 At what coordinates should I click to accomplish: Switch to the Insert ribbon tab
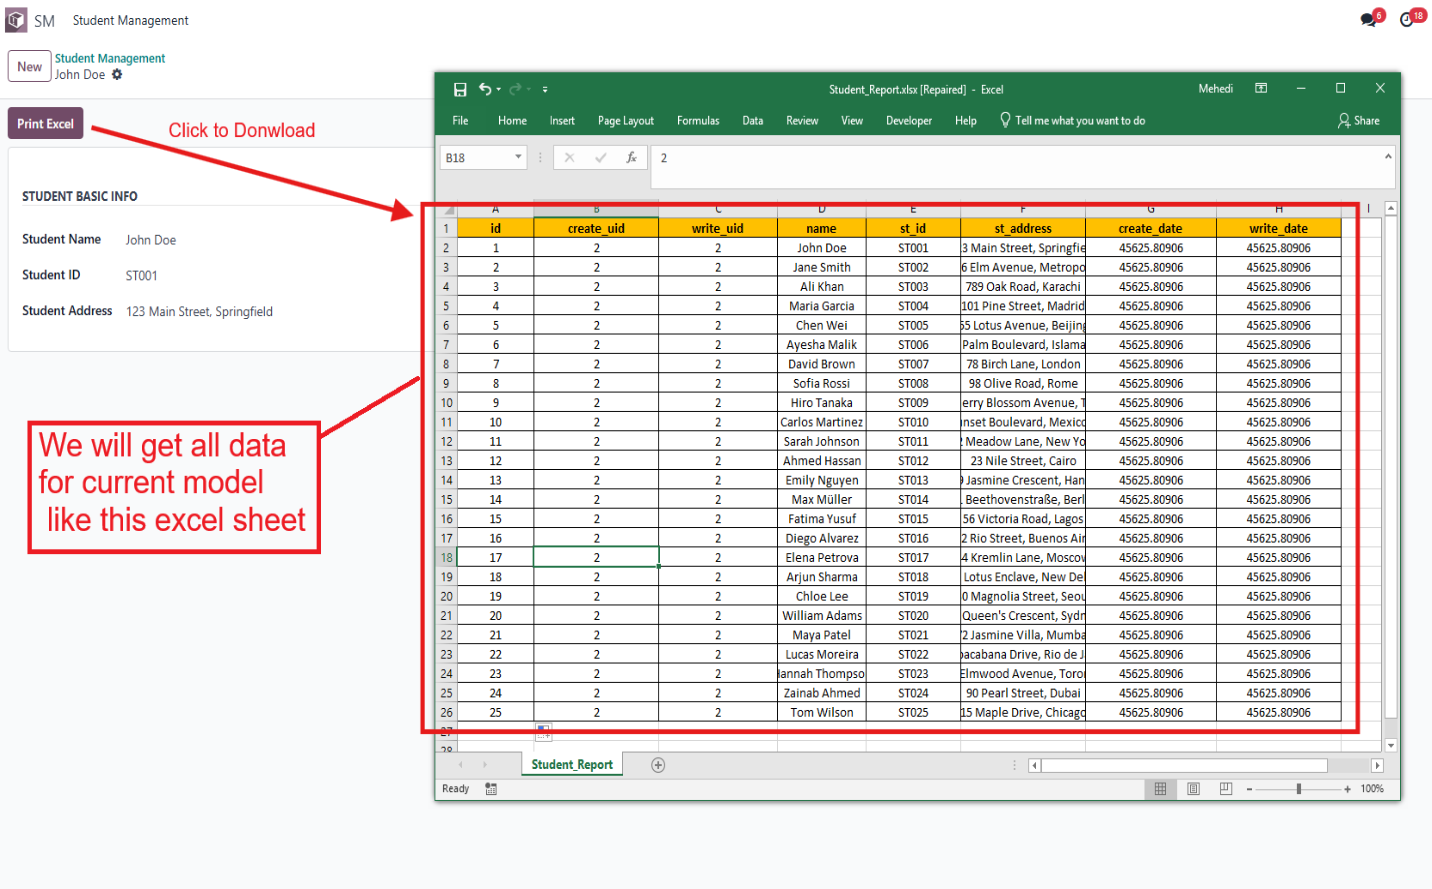(562, 120)
